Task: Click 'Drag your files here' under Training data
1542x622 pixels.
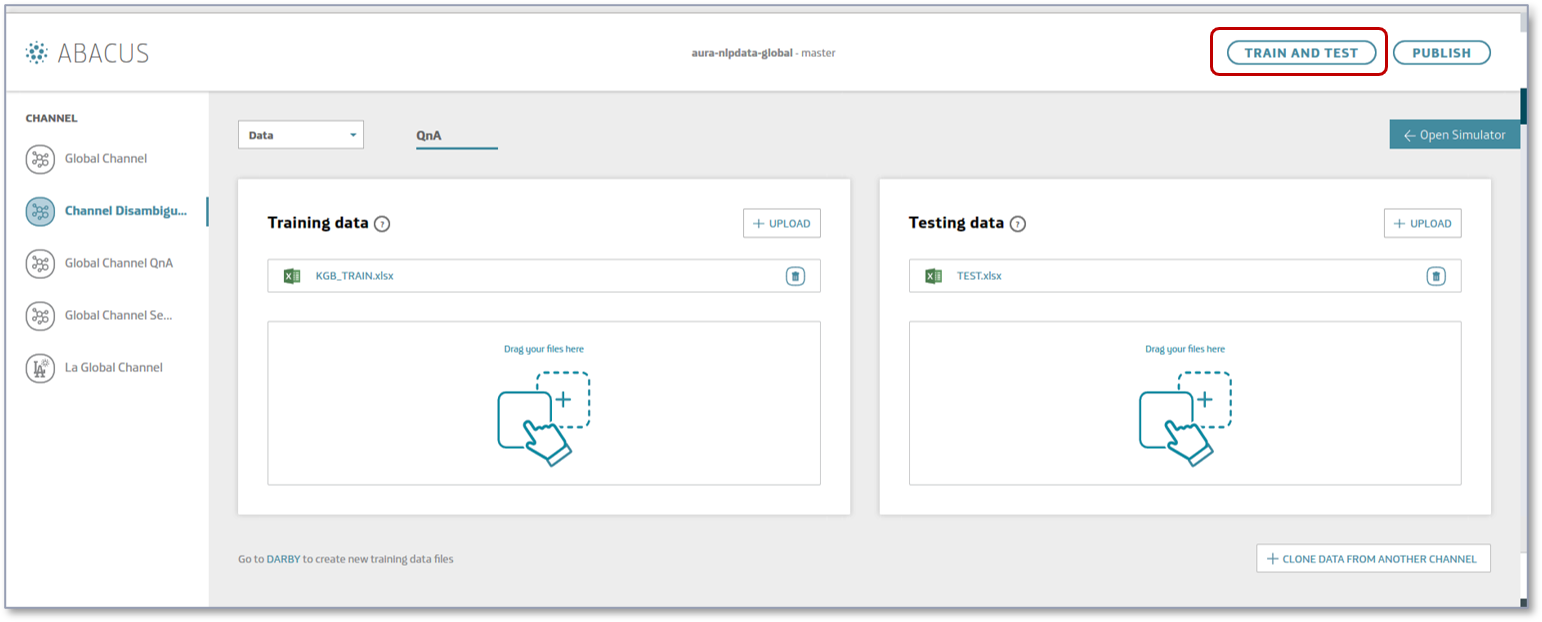Action: [544, 349]
